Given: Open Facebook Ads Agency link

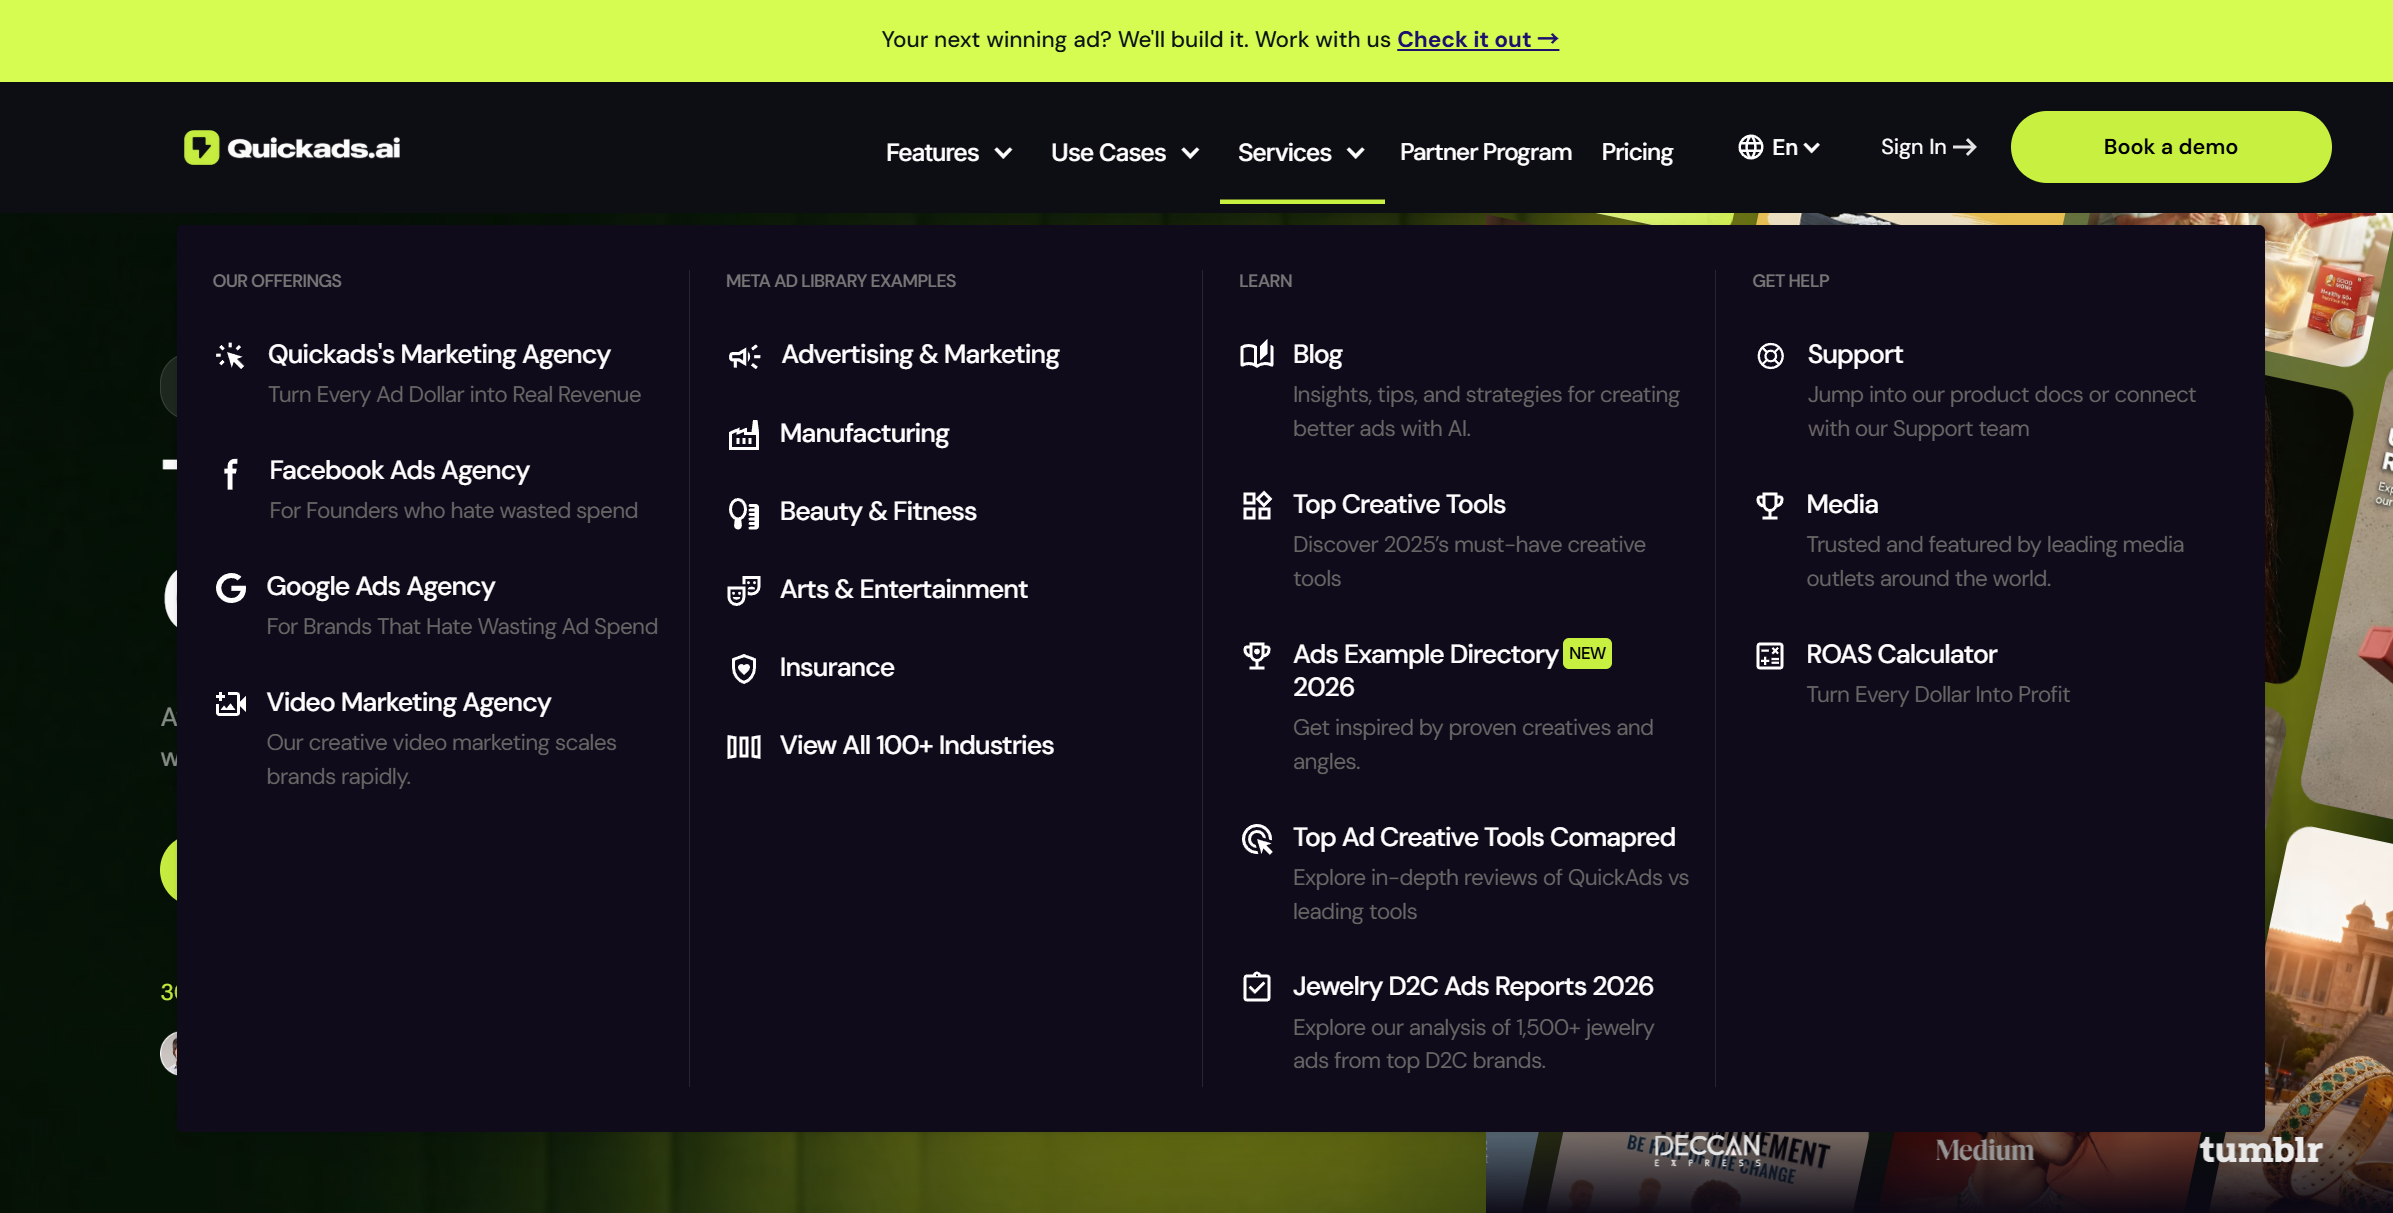Looking at the screenshot, I should [x=399, y=470].
